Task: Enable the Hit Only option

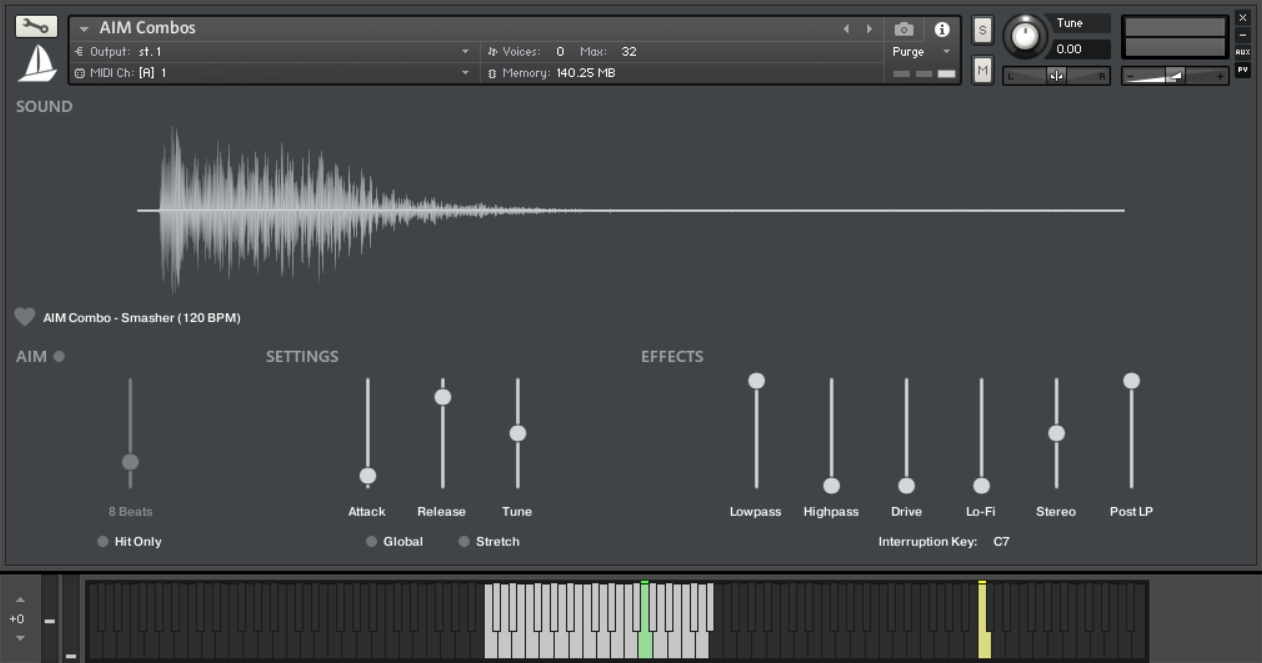Action: pyautogui.click(x=103, y=541)
